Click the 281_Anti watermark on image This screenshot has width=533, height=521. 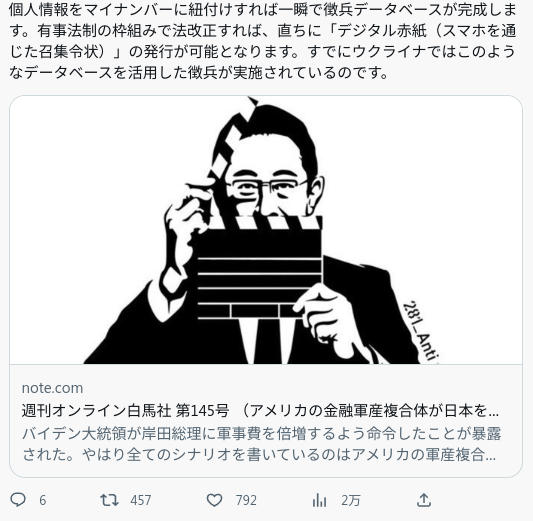pyautogui.click(x=420, y=331)
